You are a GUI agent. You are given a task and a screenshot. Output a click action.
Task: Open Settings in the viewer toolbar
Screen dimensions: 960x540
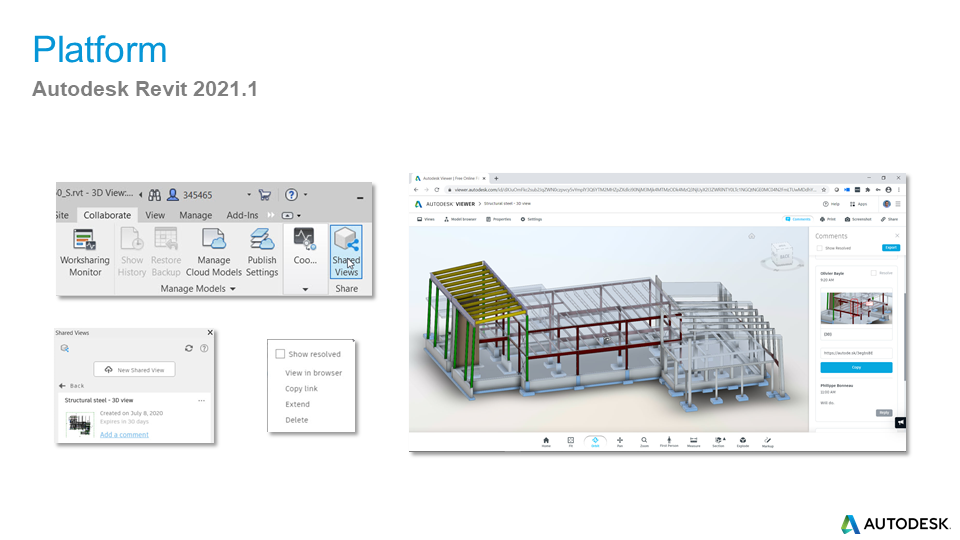531,219
